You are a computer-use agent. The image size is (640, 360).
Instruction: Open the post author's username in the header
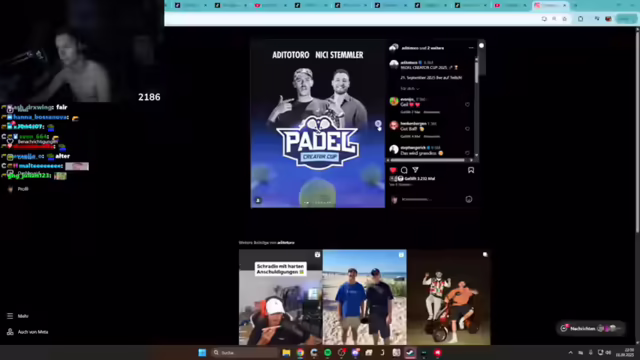click(409, 48)
